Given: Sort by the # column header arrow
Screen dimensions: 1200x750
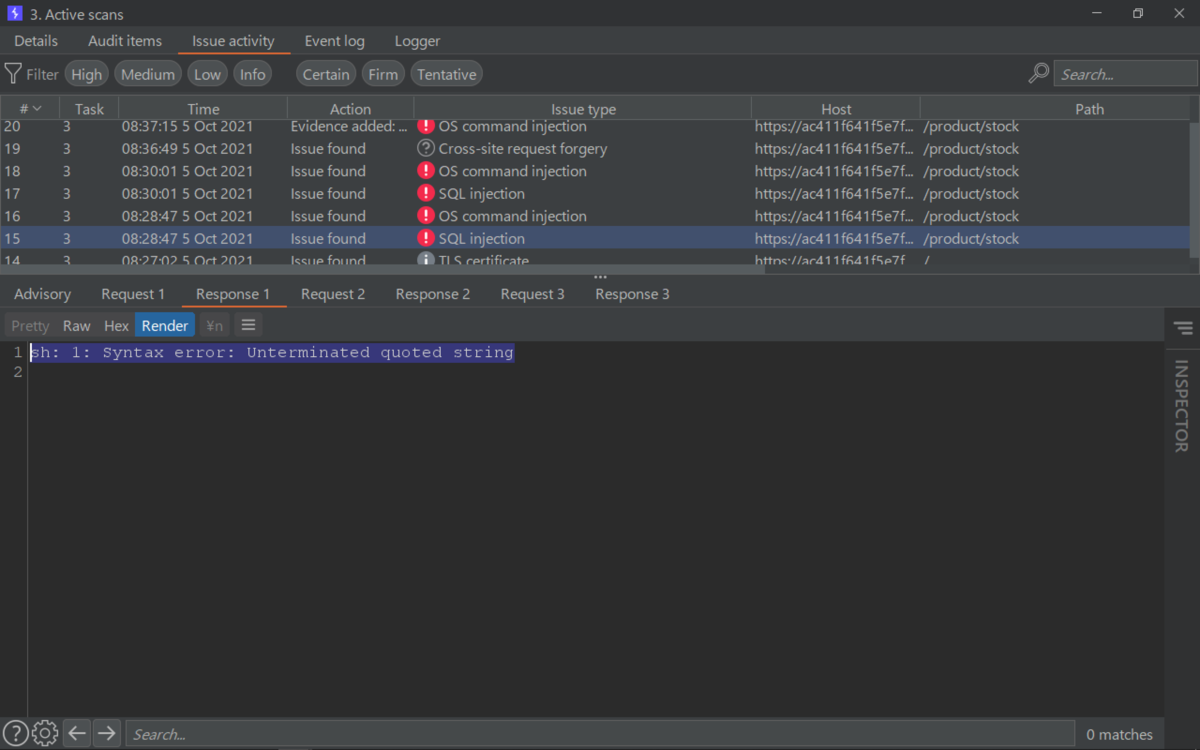Looking at the screenshot, I should (x=37, y=108).
